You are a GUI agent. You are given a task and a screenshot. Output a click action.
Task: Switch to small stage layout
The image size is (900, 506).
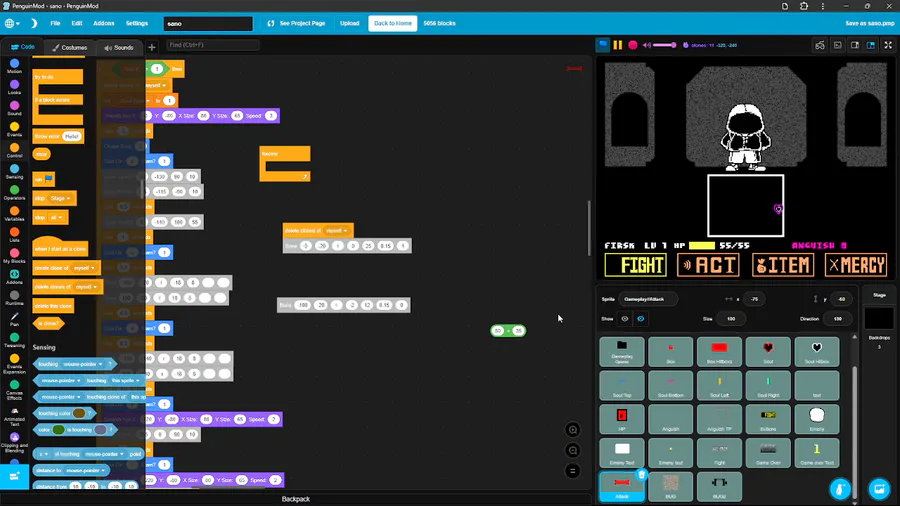point(855,45)
